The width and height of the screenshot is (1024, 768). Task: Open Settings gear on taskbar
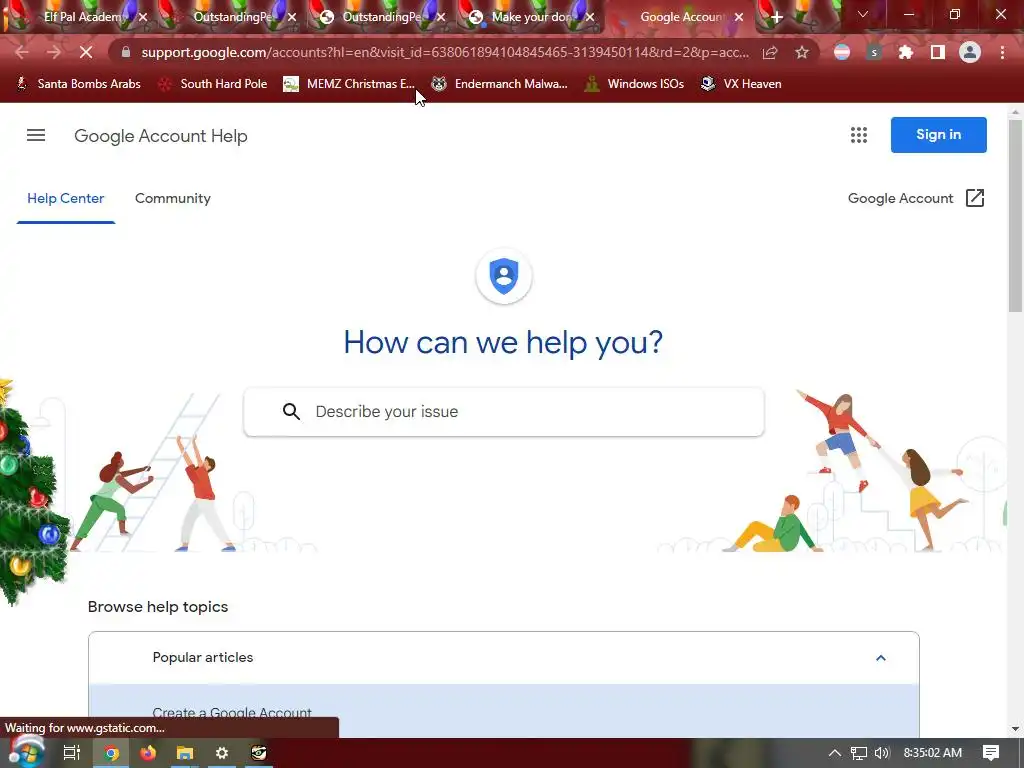222,753
